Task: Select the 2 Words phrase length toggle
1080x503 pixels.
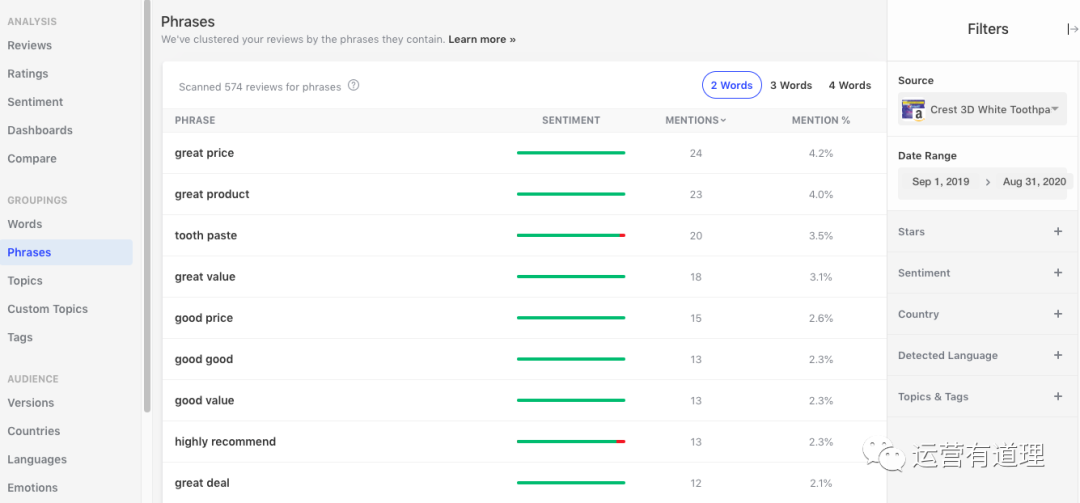Action: pos(731,86)
